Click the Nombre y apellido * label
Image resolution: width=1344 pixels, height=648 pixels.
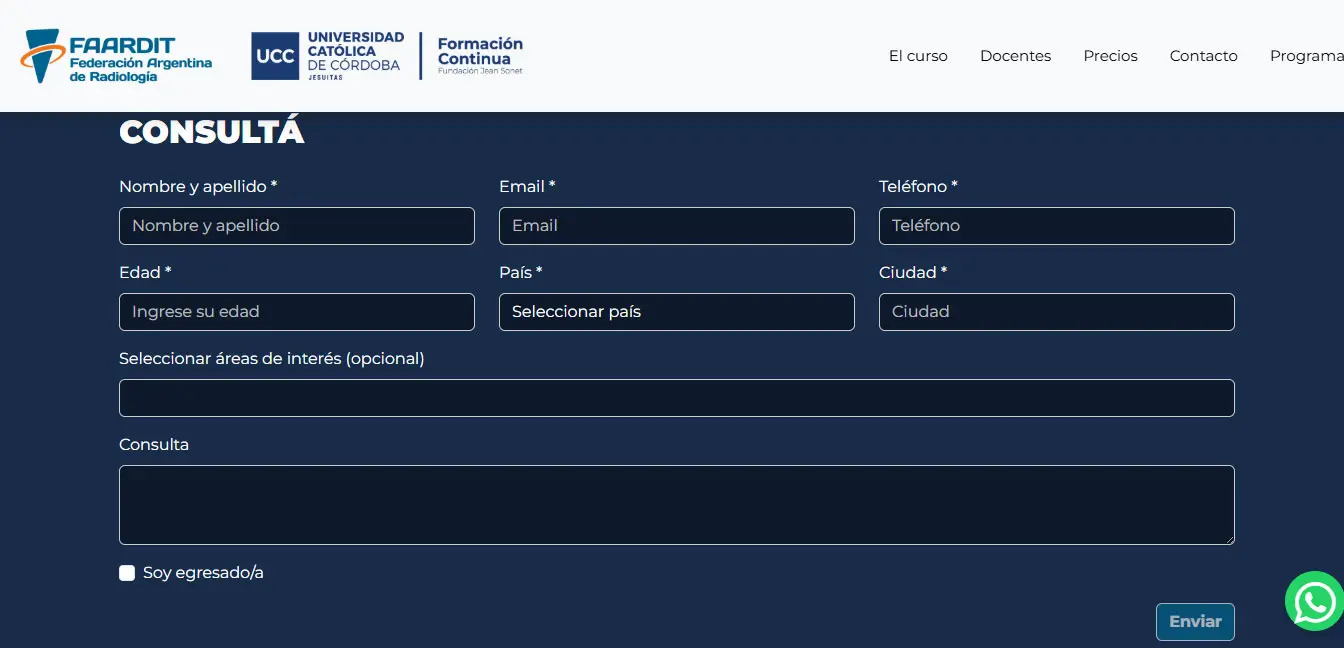198,187
